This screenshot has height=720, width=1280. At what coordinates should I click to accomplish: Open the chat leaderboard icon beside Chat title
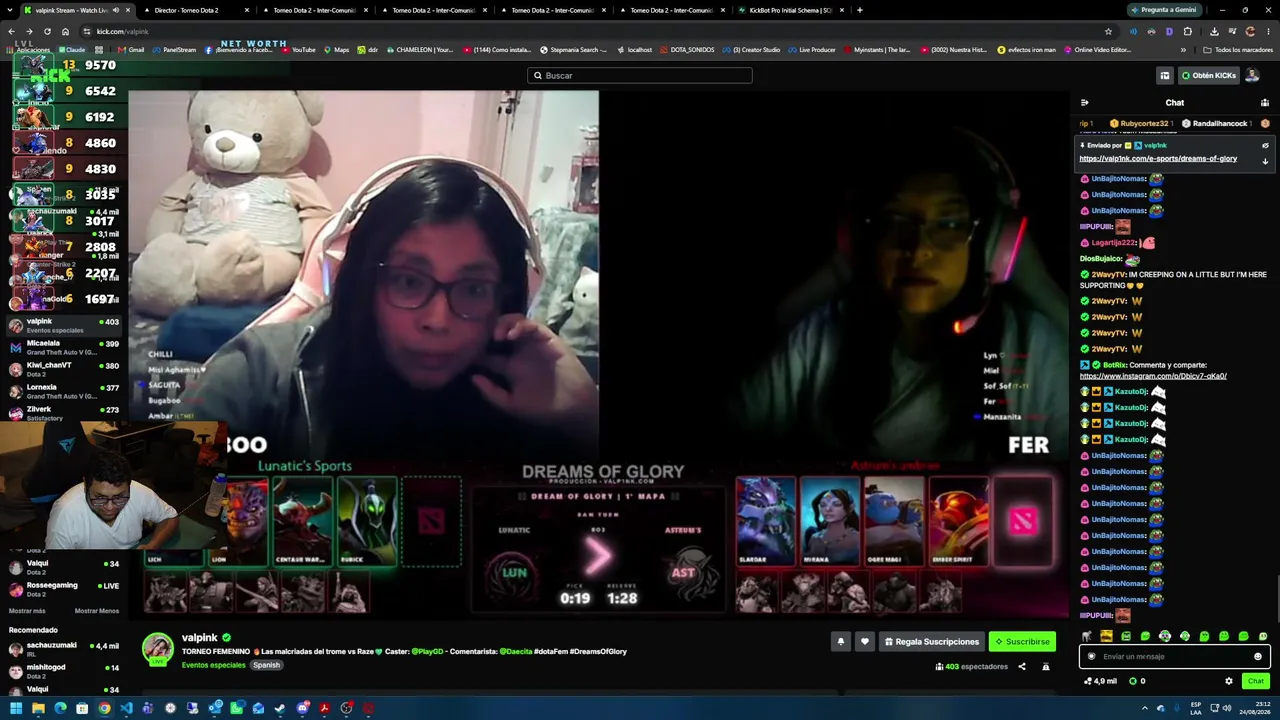coord(1264,102)
